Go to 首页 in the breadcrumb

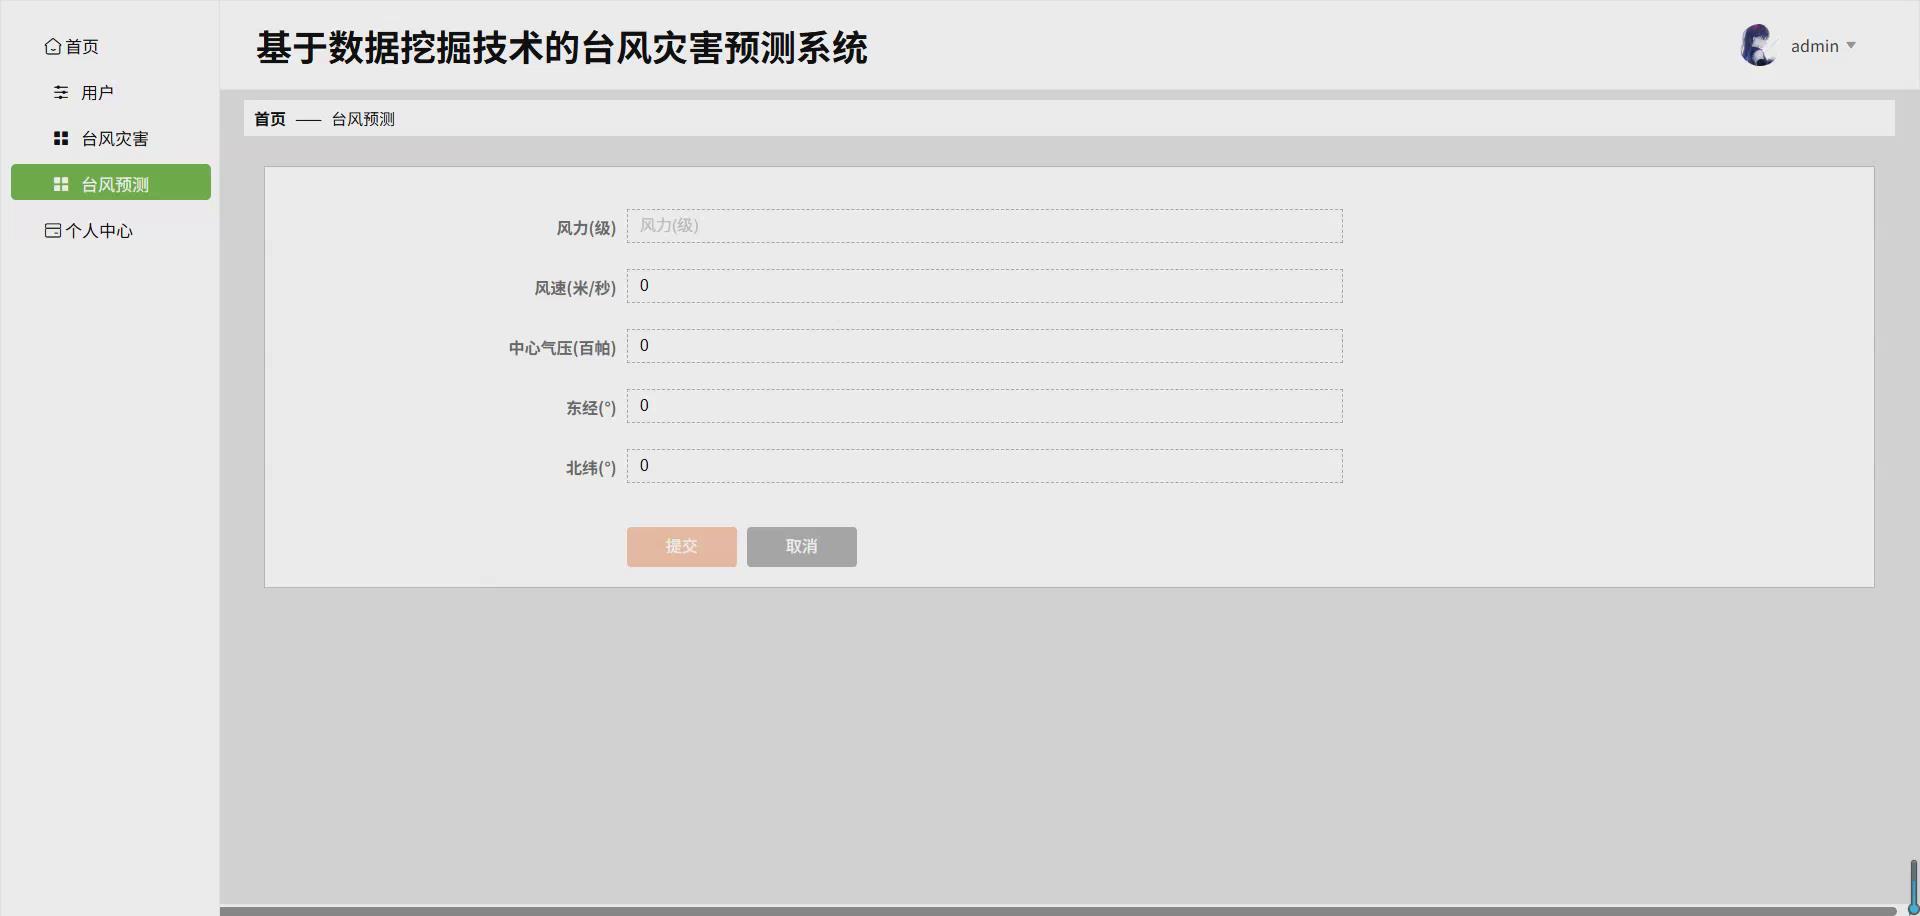[268, 118]
